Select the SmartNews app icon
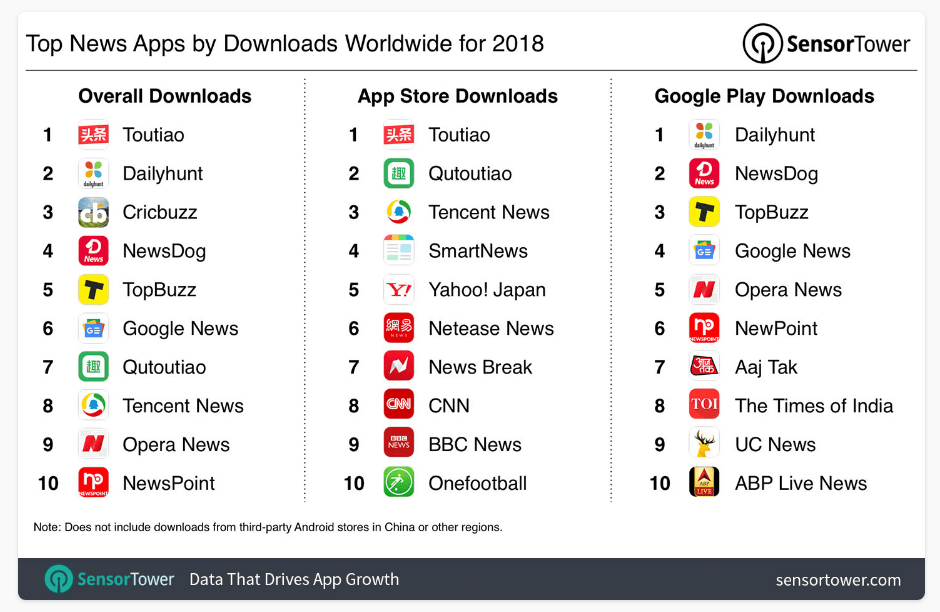 coord(399,251)
